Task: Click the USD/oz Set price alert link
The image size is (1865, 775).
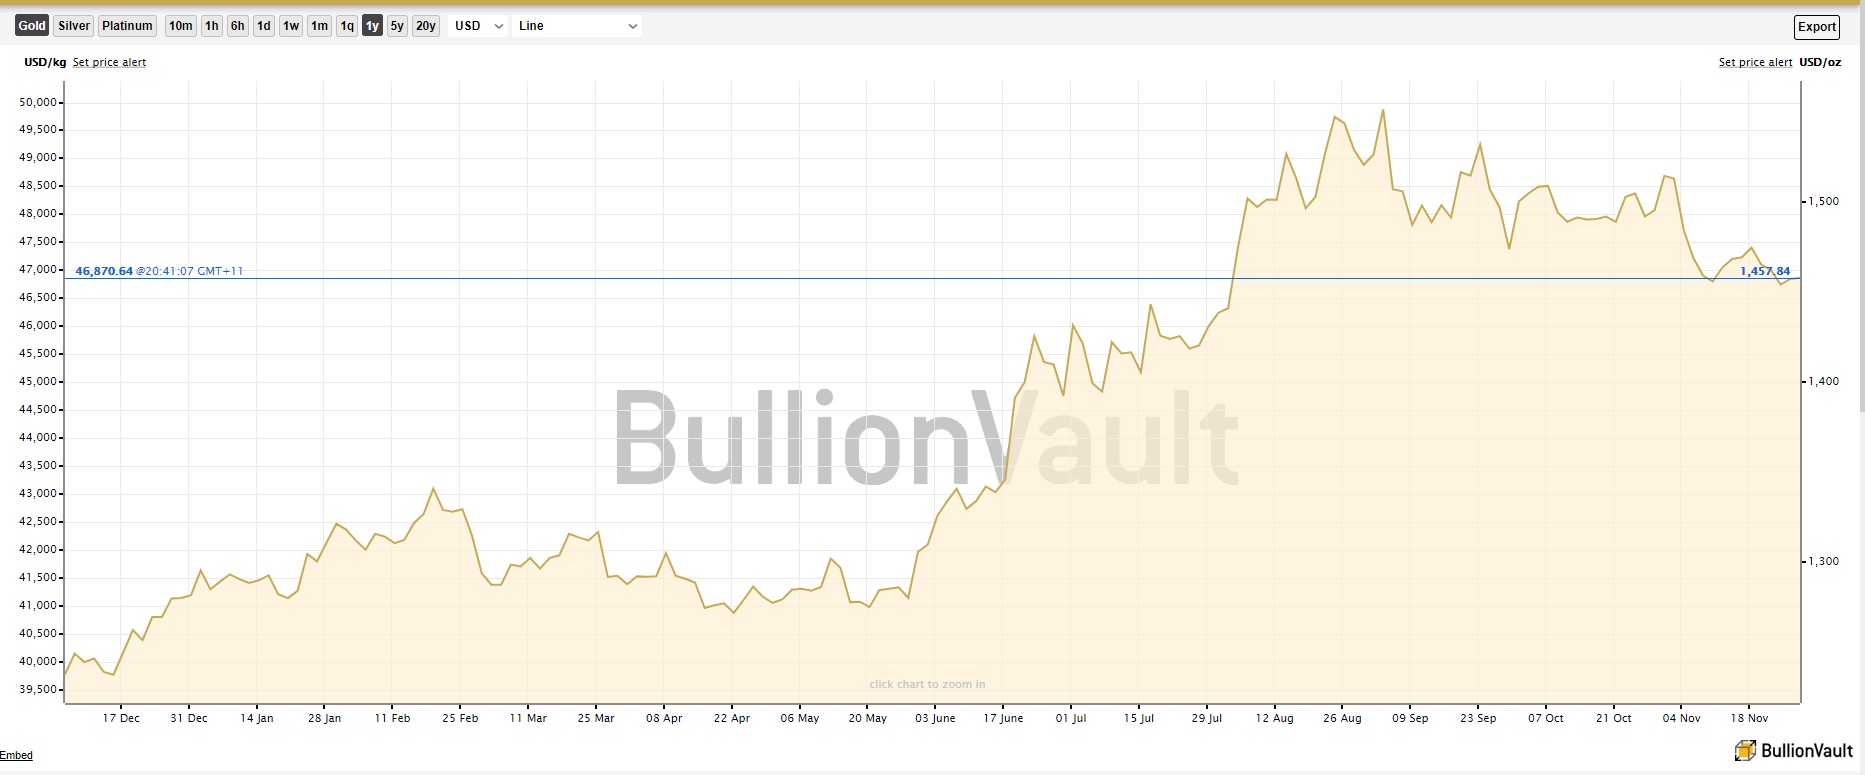Action: pyautogui.click(x=1755, y=62)
